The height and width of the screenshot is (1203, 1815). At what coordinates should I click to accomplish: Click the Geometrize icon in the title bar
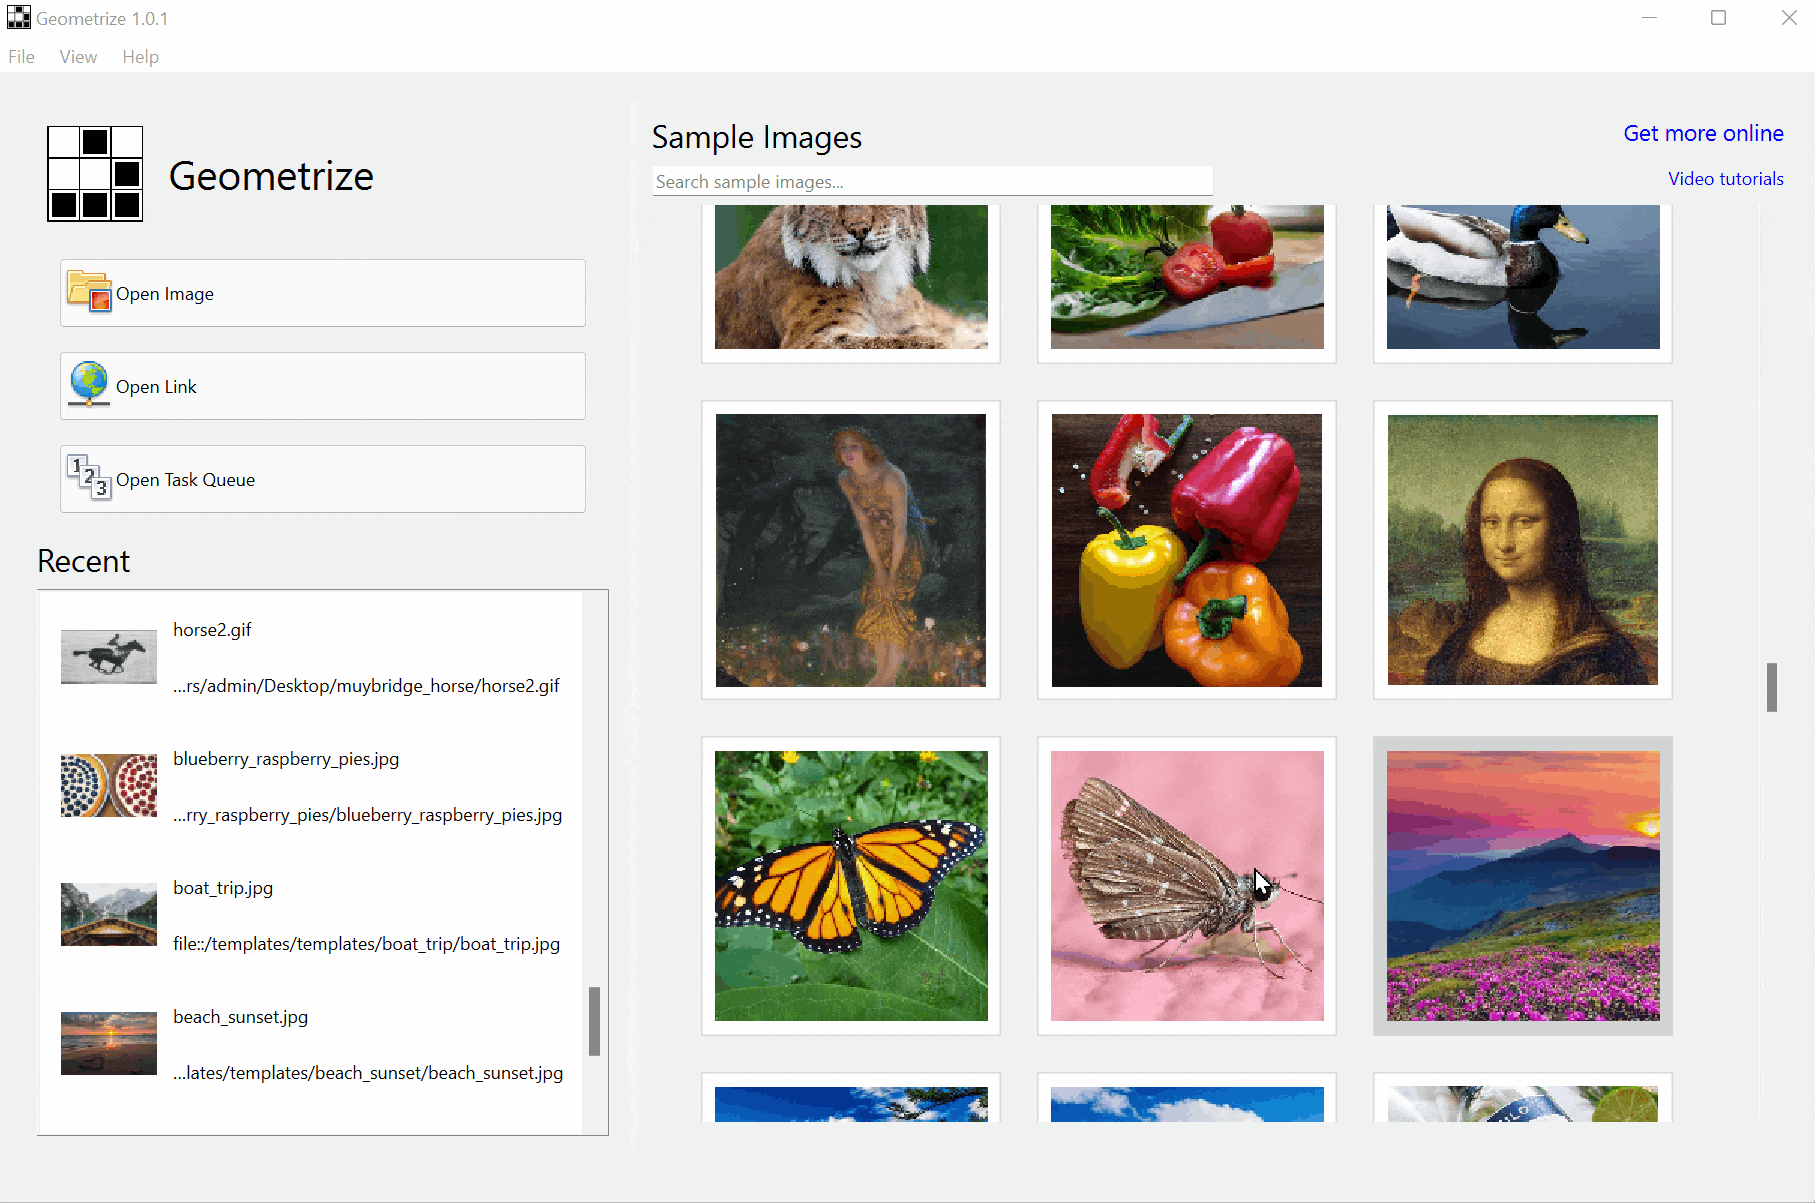click(19, 18)
